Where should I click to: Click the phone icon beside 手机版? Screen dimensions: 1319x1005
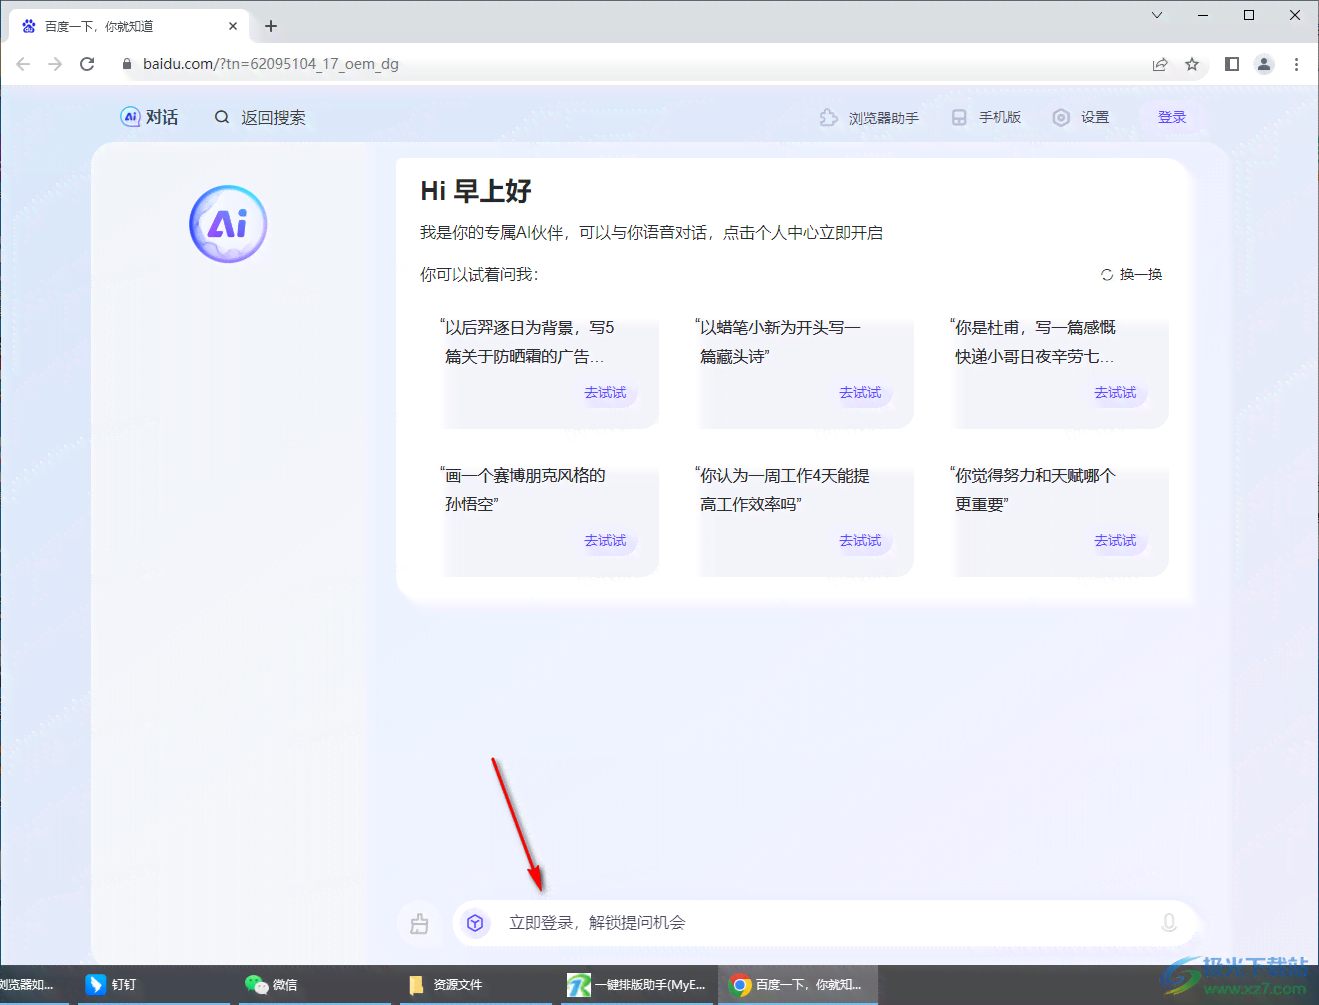[959, 117]
